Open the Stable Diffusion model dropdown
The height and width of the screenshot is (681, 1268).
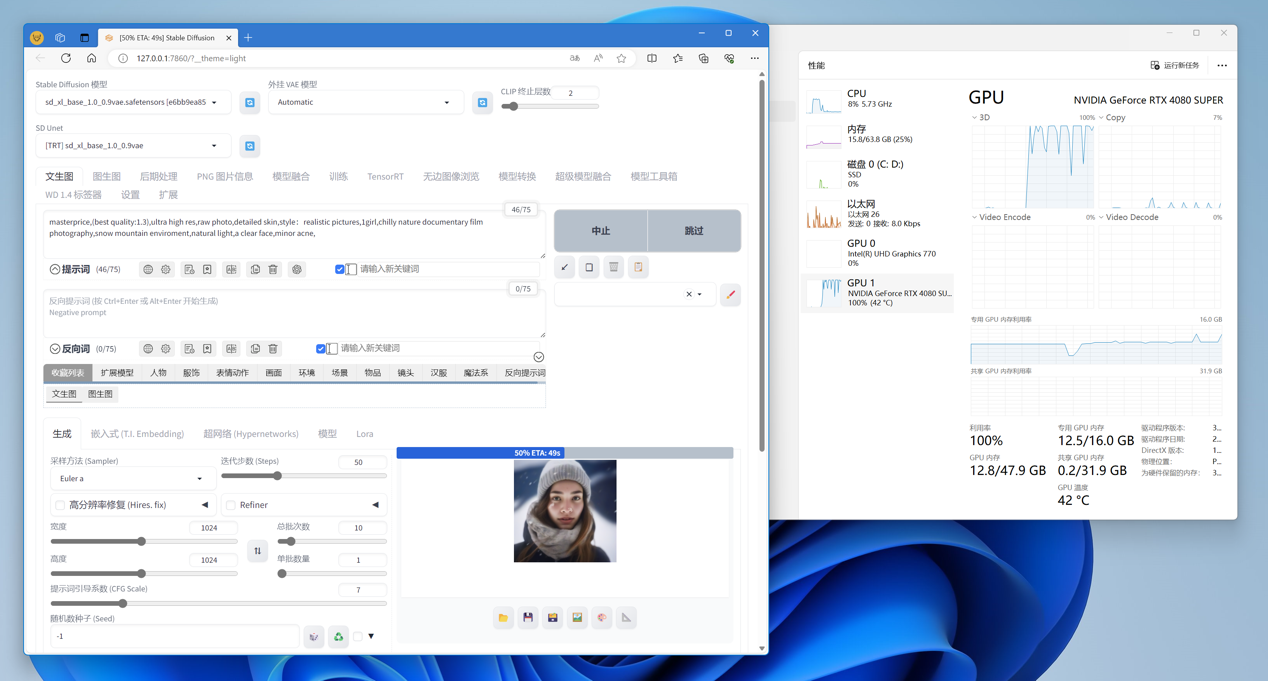[132, 103]
